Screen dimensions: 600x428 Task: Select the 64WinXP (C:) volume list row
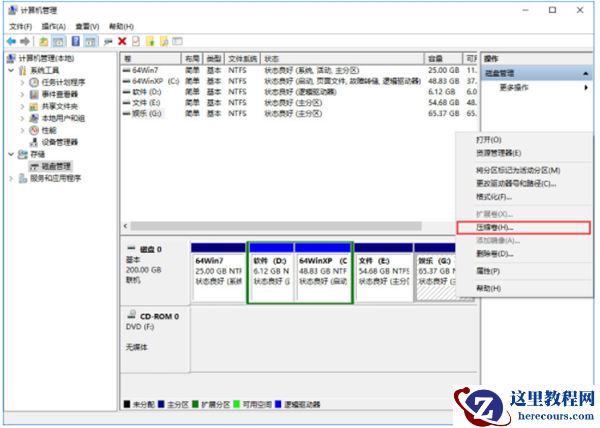[300, 81]
